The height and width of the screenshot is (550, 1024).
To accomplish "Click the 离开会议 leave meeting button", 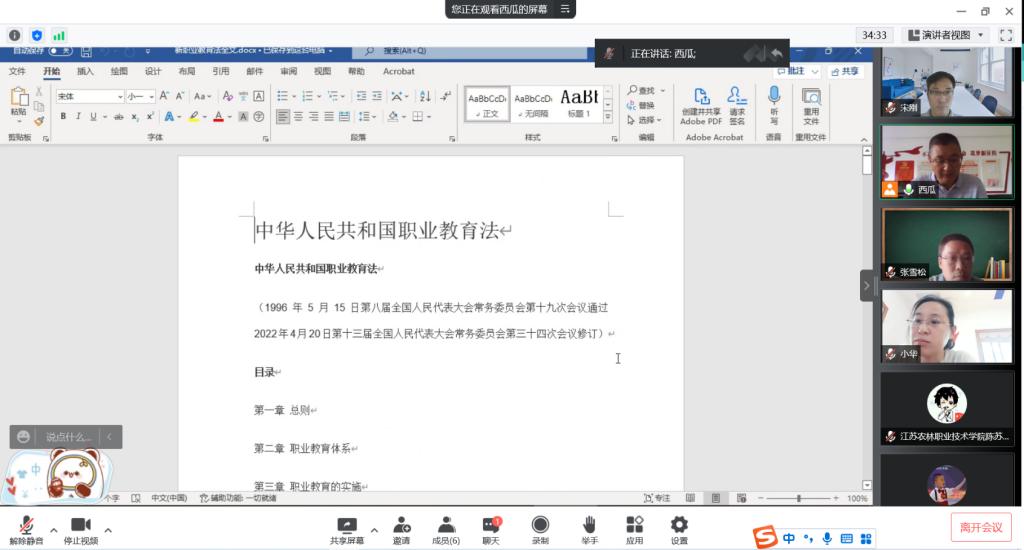I will tap(981, 527).
